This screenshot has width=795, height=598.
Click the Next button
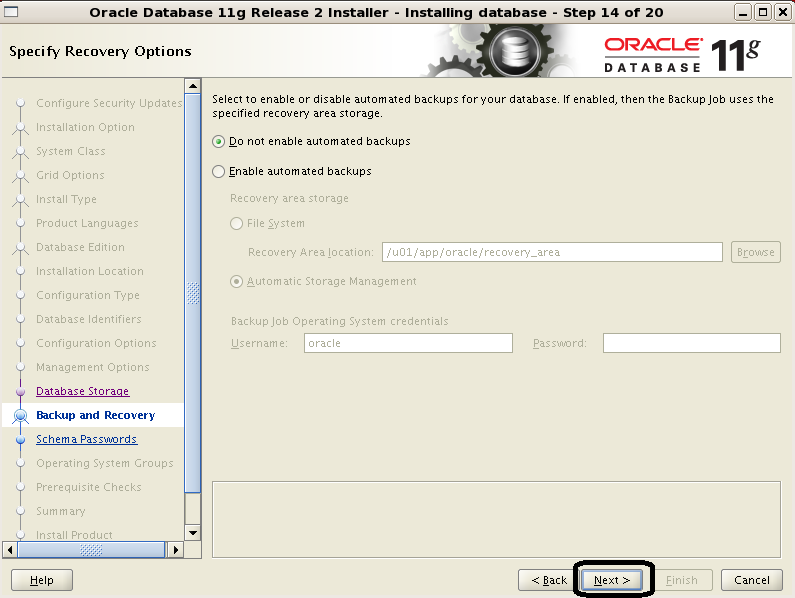tap(611, 580)
